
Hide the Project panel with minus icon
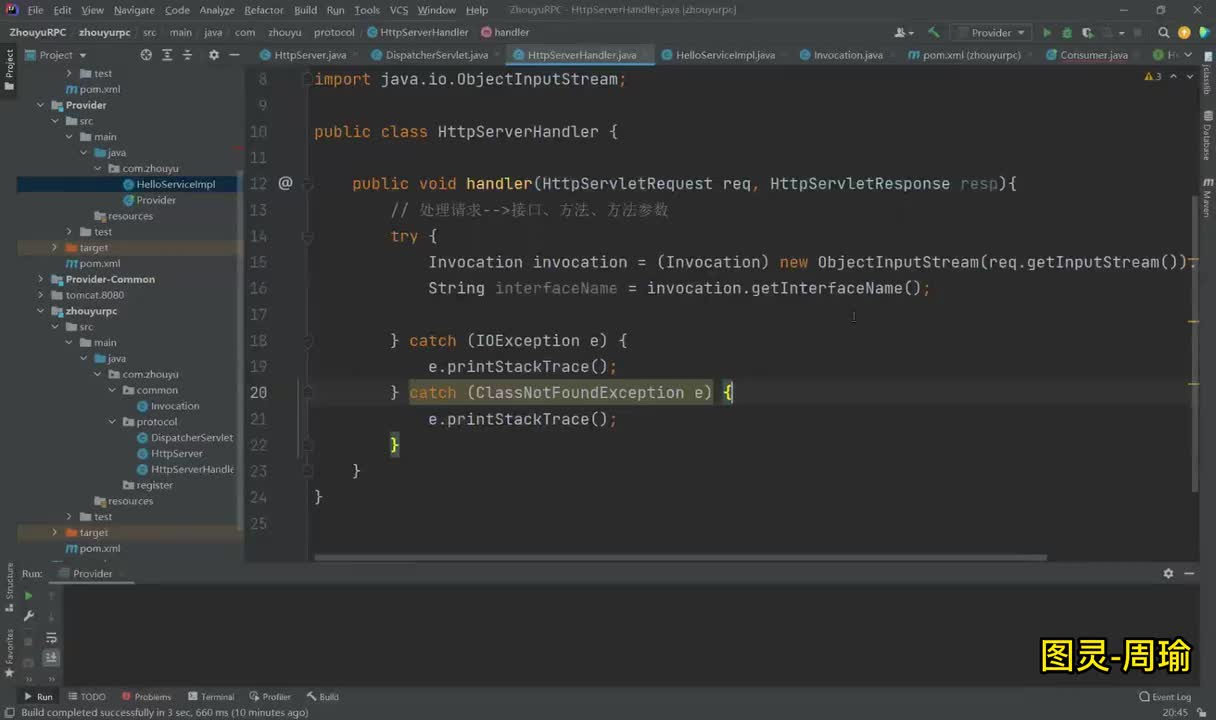point(234,55)
